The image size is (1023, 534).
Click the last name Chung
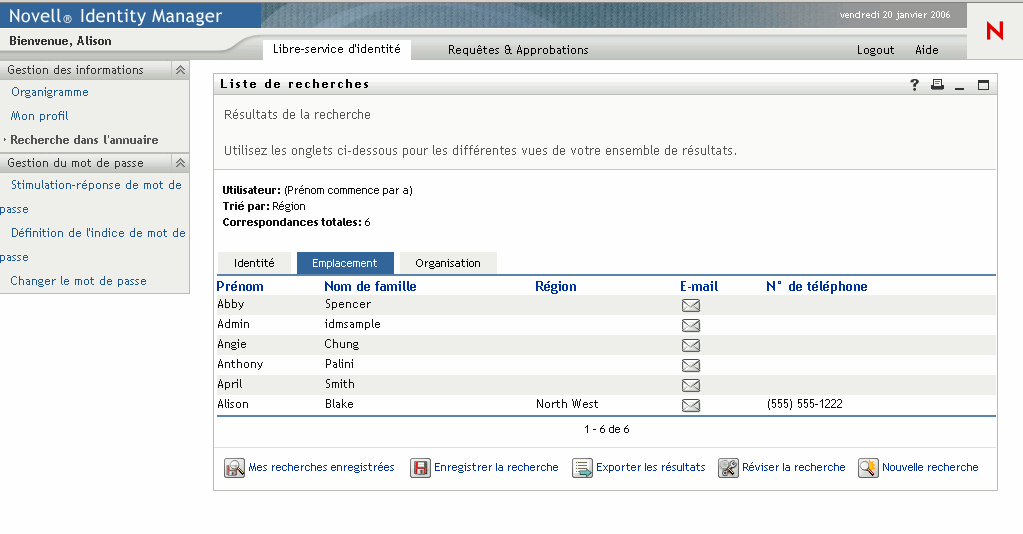point(341,344)
